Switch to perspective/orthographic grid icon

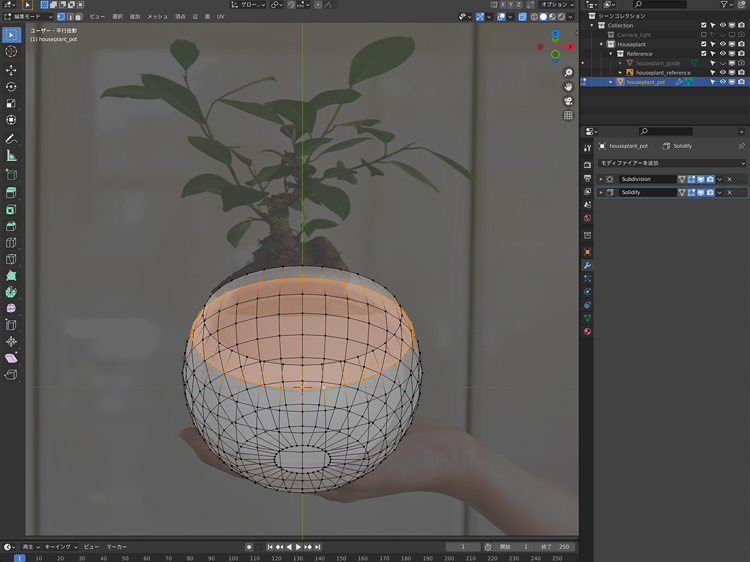click(x=568, y=115)
